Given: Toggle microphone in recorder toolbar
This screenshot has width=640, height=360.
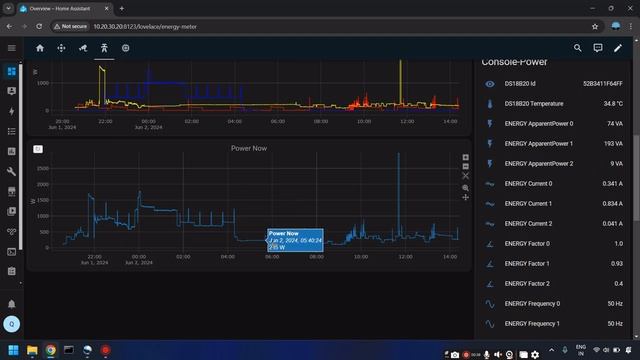Looking at the screenshot, I should pos(487,355).
